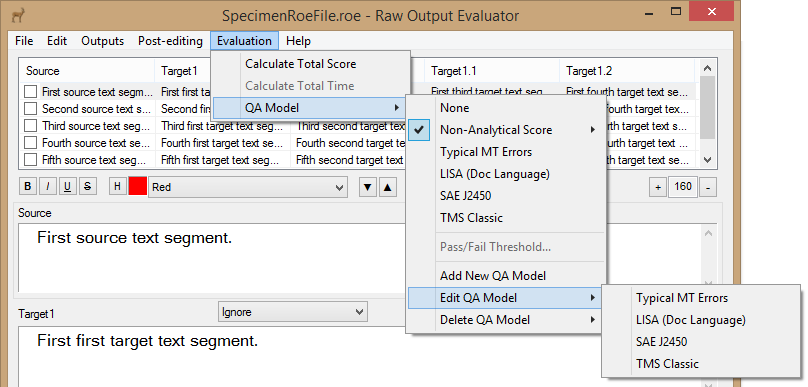808x387 pixels.
Task: Expand the Non-Analytical Score submenu
Action: pyautogui.click(x=505, y=130)
